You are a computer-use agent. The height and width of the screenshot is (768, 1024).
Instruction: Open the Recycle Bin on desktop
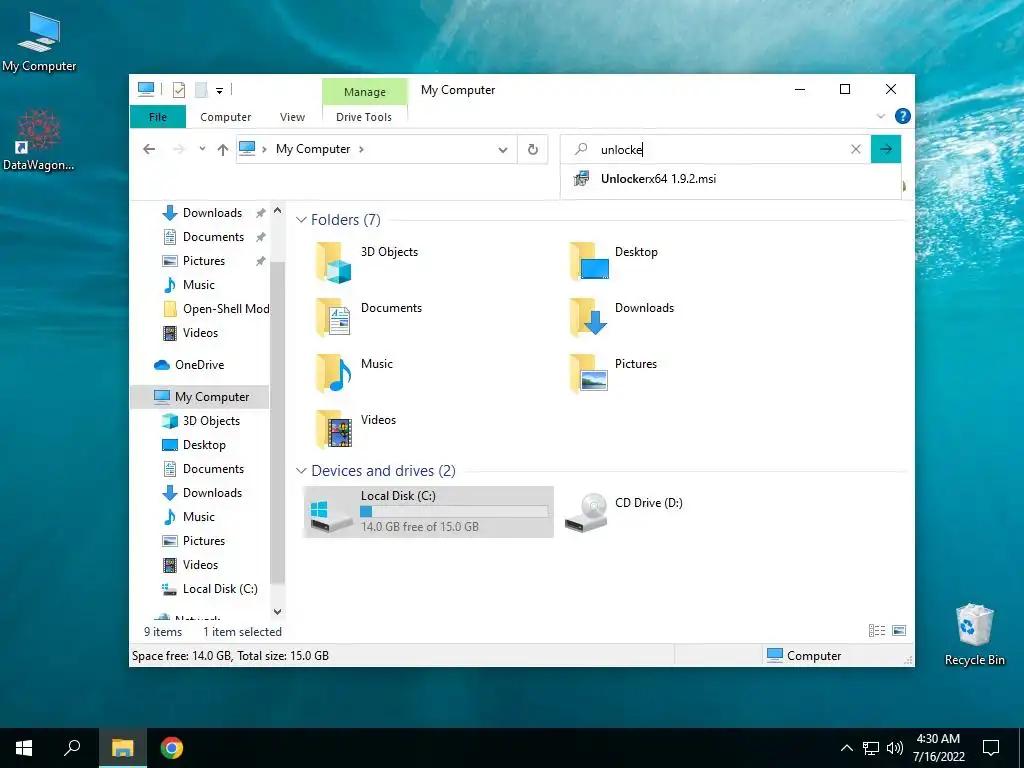[x=974, y=634]
